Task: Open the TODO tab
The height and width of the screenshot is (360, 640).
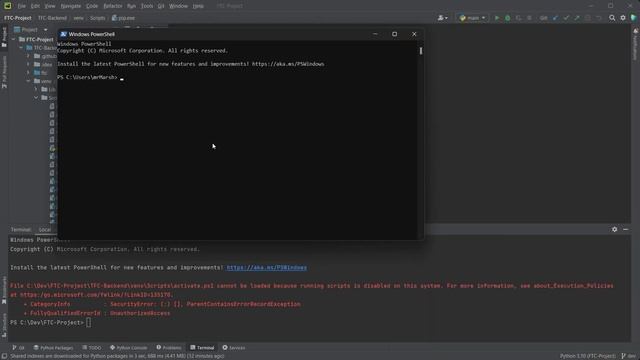Action: (91, 348)
